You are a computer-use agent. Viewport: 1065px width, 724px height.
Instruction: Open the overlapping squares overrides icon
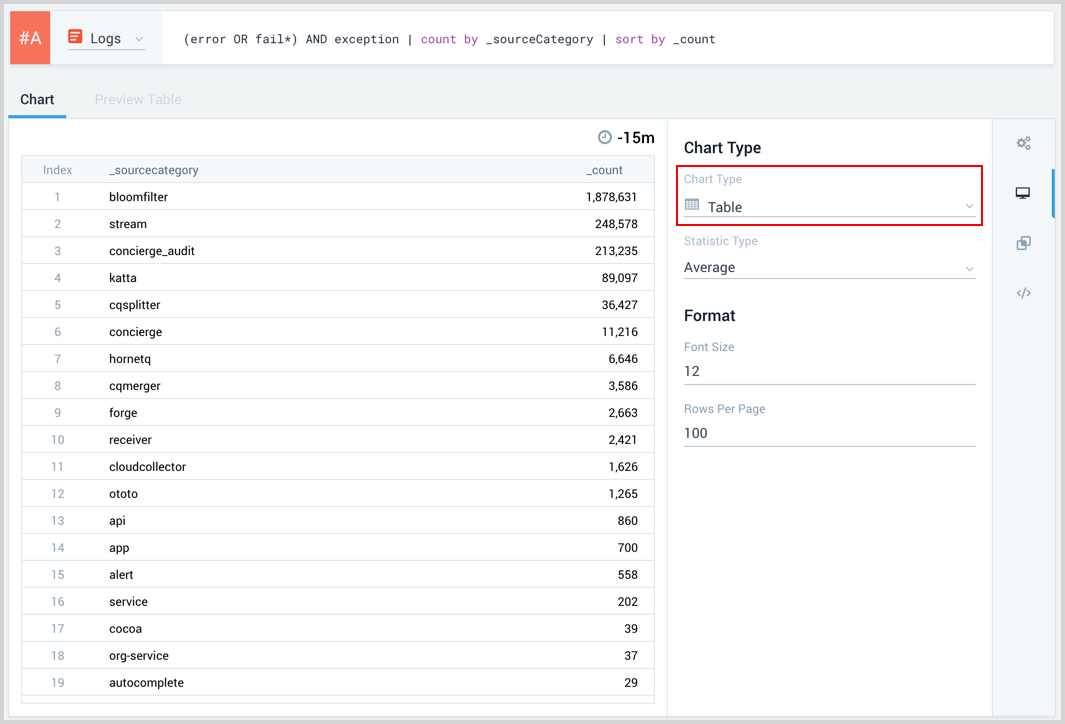(x=1023, y=243)
